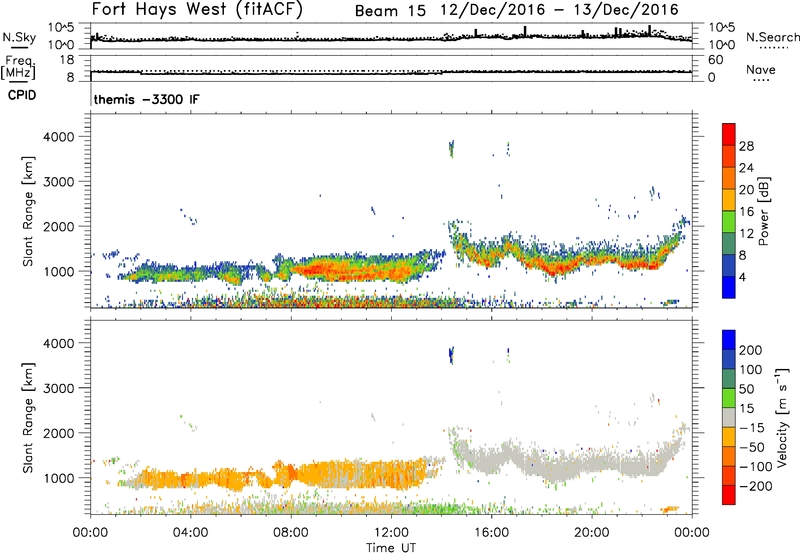The width and height of the screenshot is (800, 554).
Task: Click the blue swatch at the bottom of the Power bar
Action: pyautogui.click(x=729, y=287)
